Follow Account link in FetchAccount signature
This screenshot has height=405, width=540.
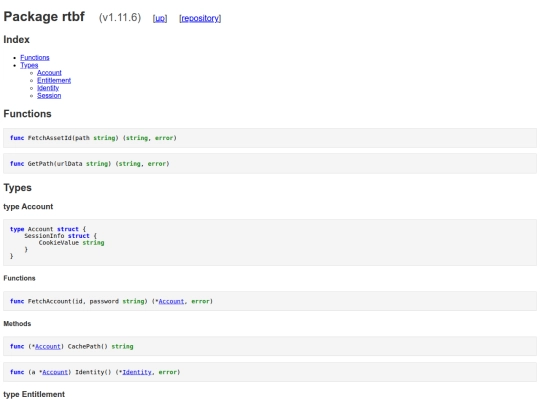(x=171, y=301)
